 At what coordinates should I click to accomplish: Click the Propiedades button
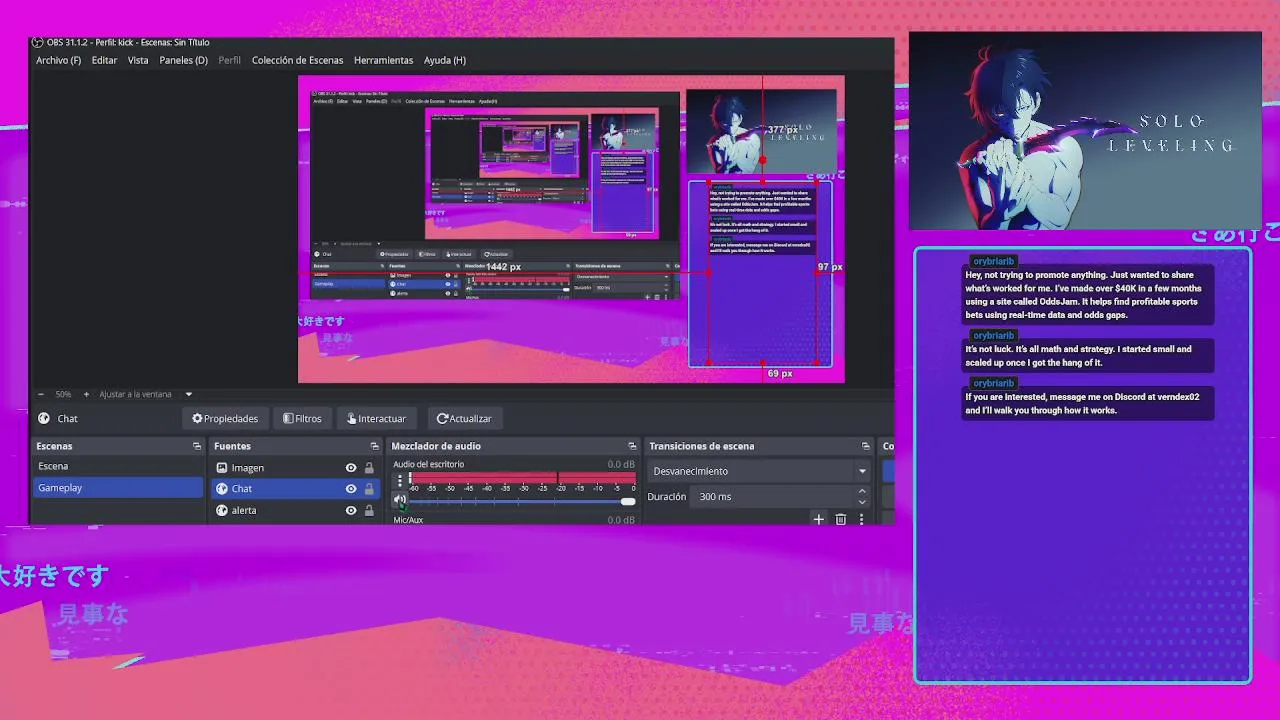225,419
